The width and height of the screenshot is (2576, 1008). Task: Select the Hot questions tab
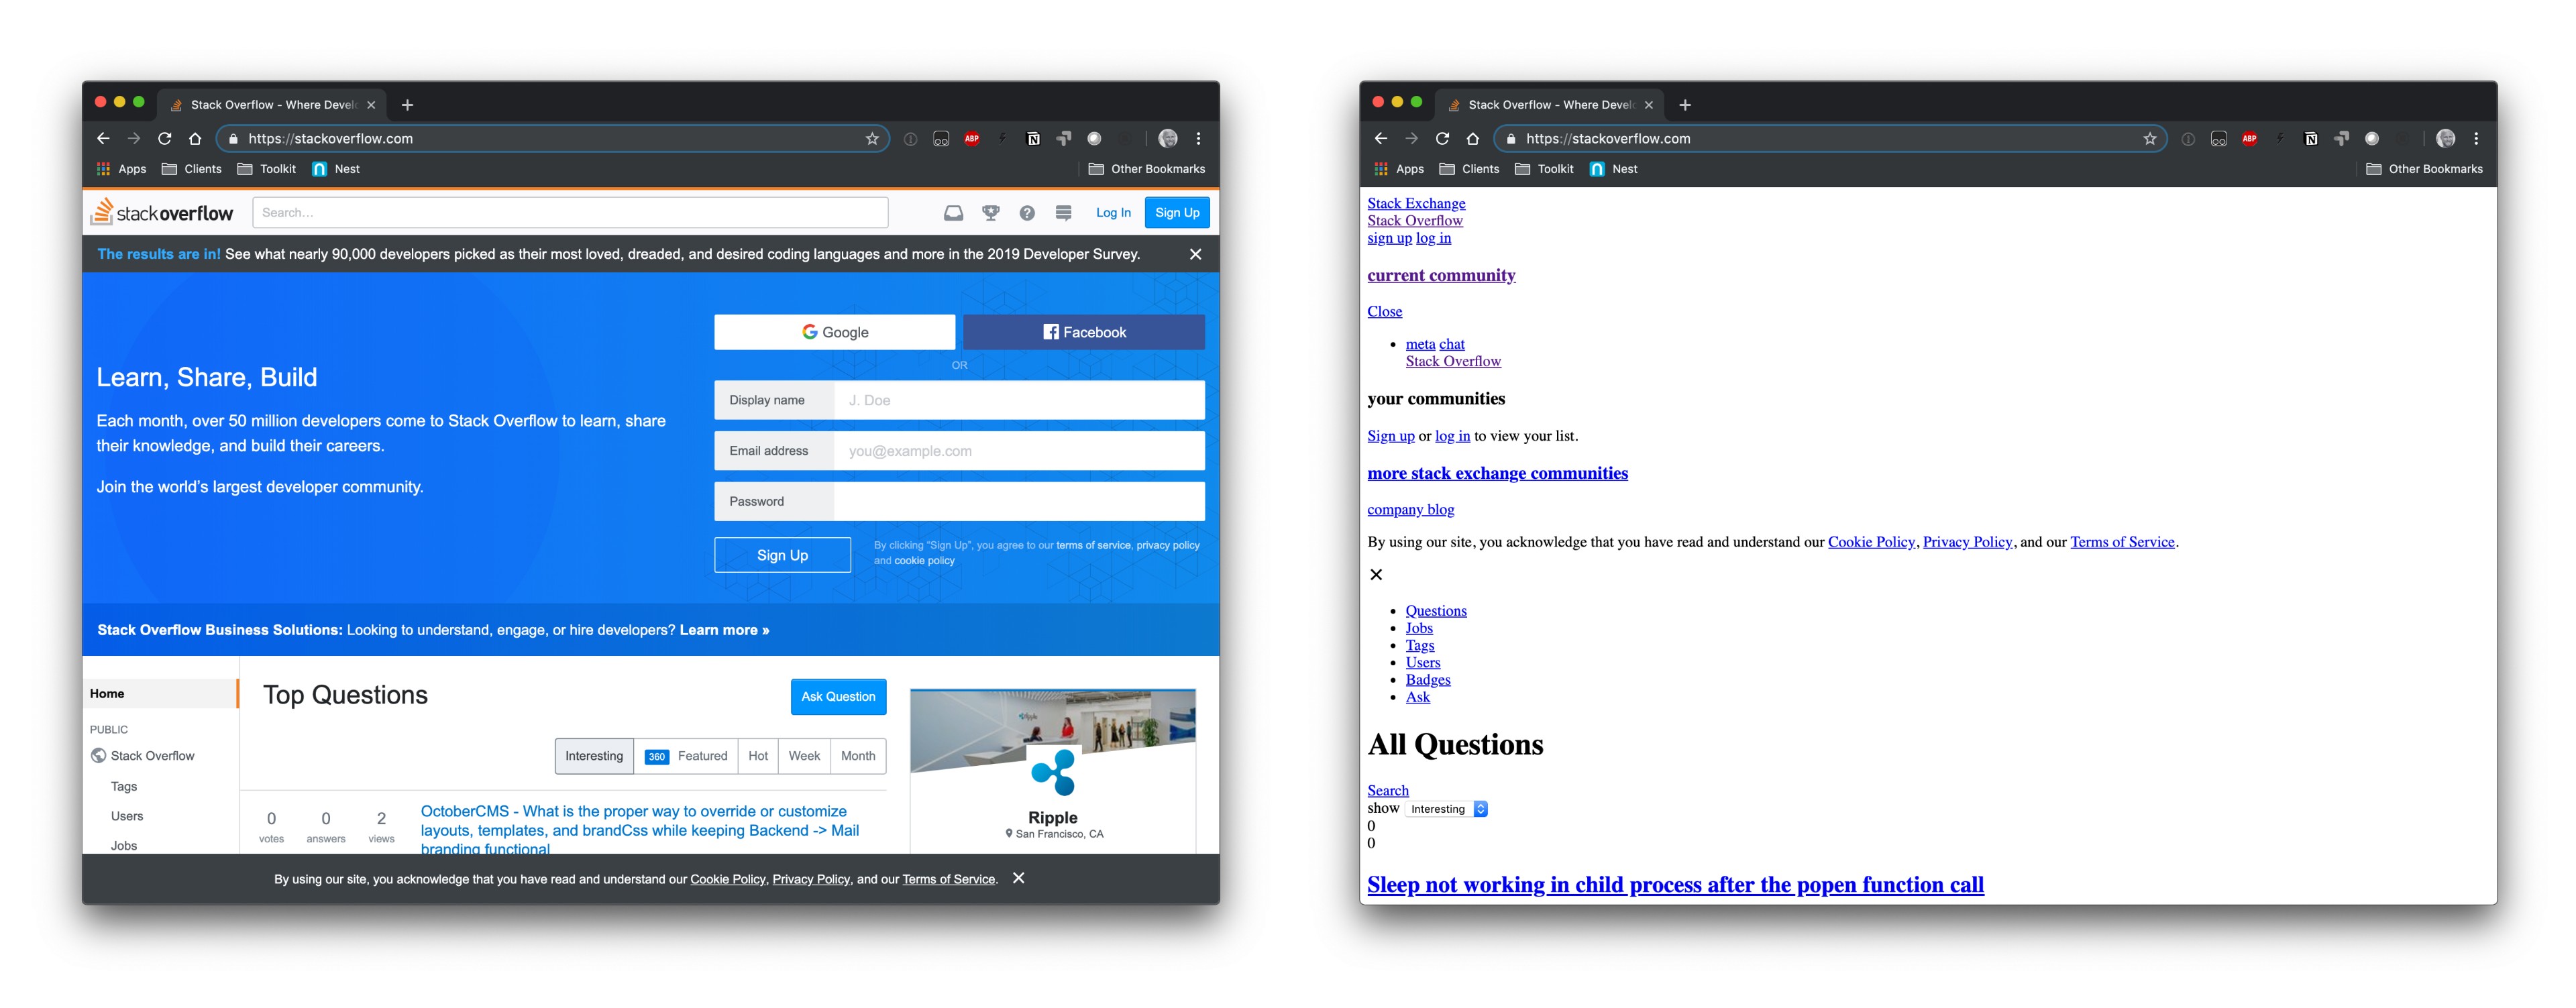pyautogui.click(x=759, y=755)
